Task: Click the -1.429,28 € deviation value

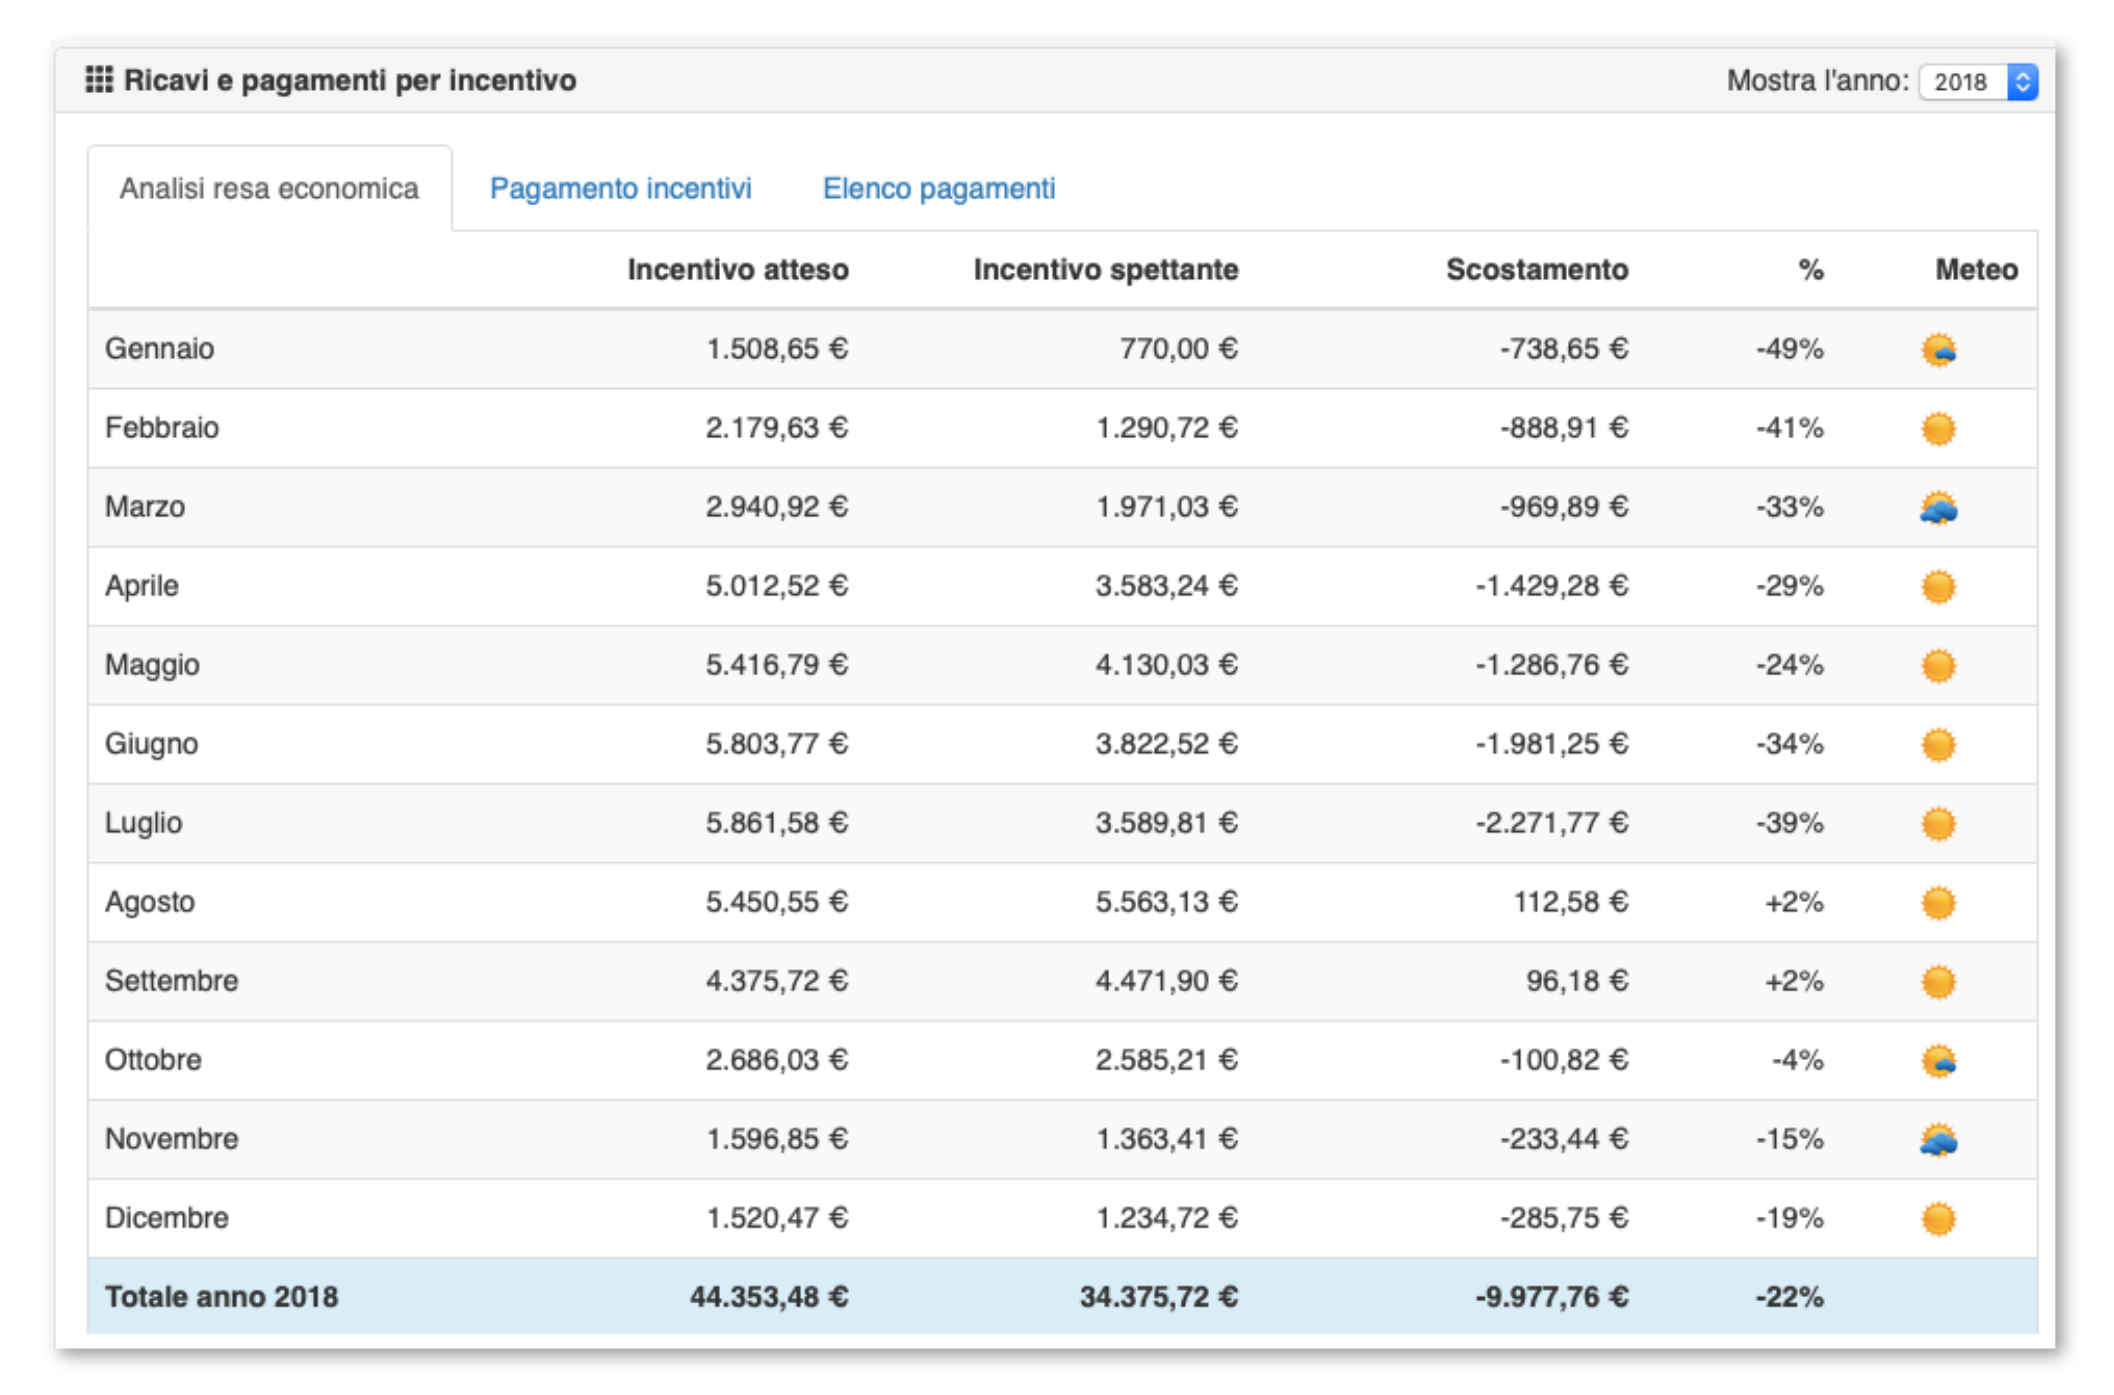Action: click(1552, 585)
